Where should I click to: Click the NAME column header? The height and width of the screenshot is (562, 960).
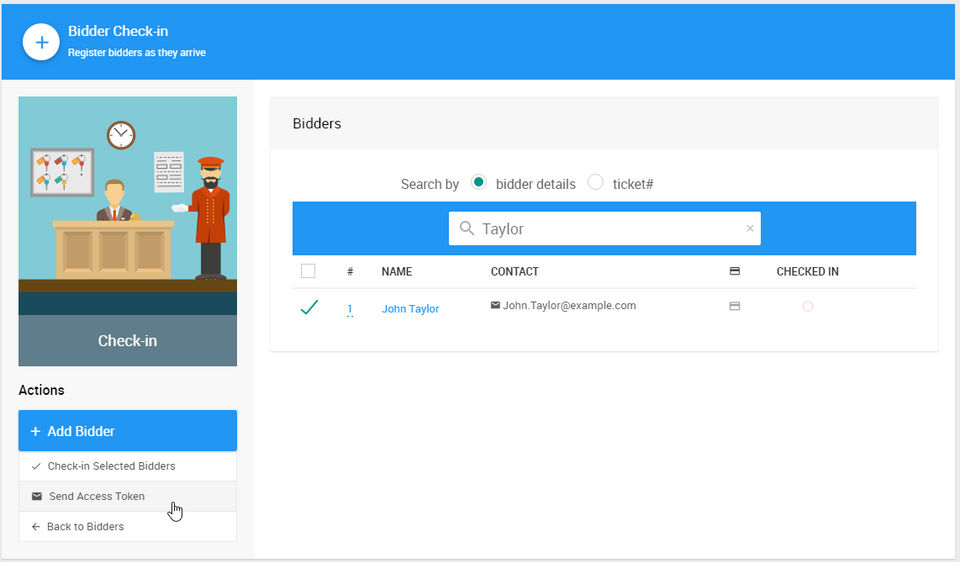(397, 271)
